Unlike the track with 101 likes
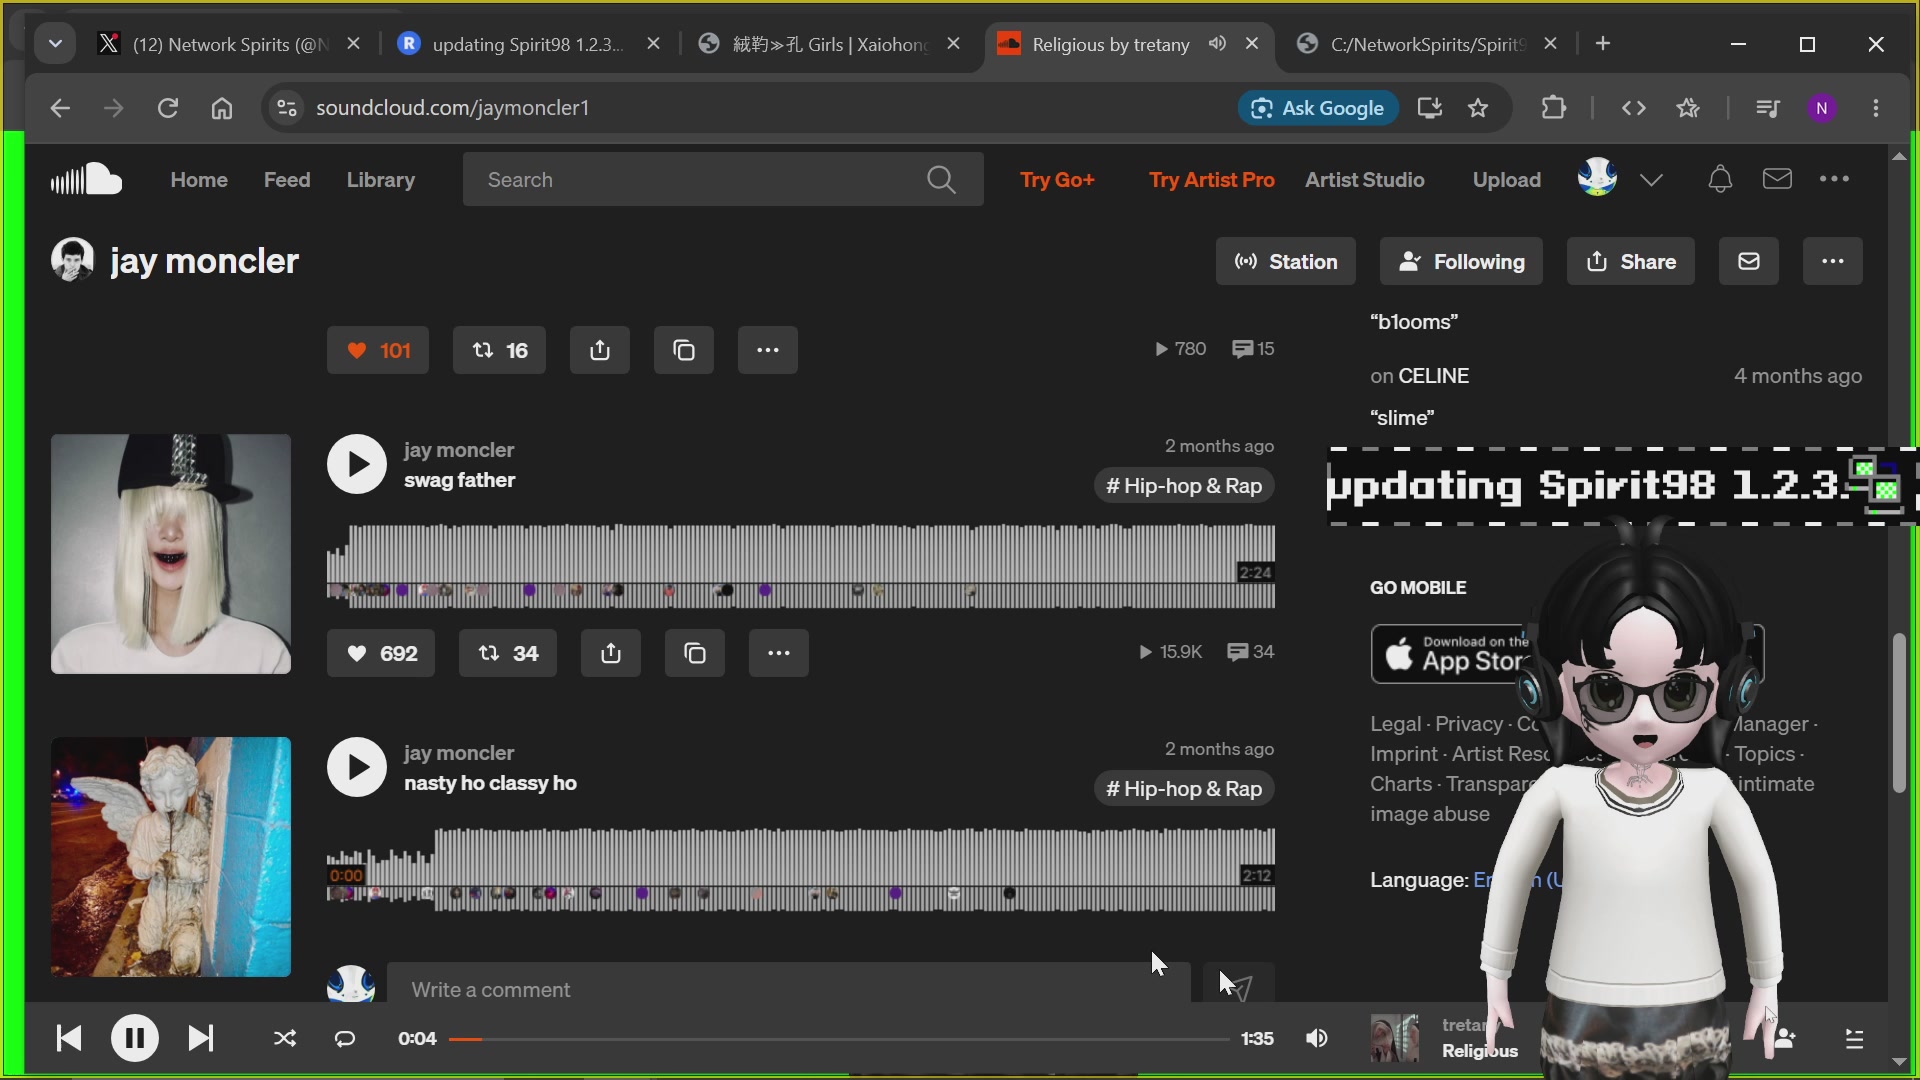The image size is (1920, 1080). pos(378,350)
